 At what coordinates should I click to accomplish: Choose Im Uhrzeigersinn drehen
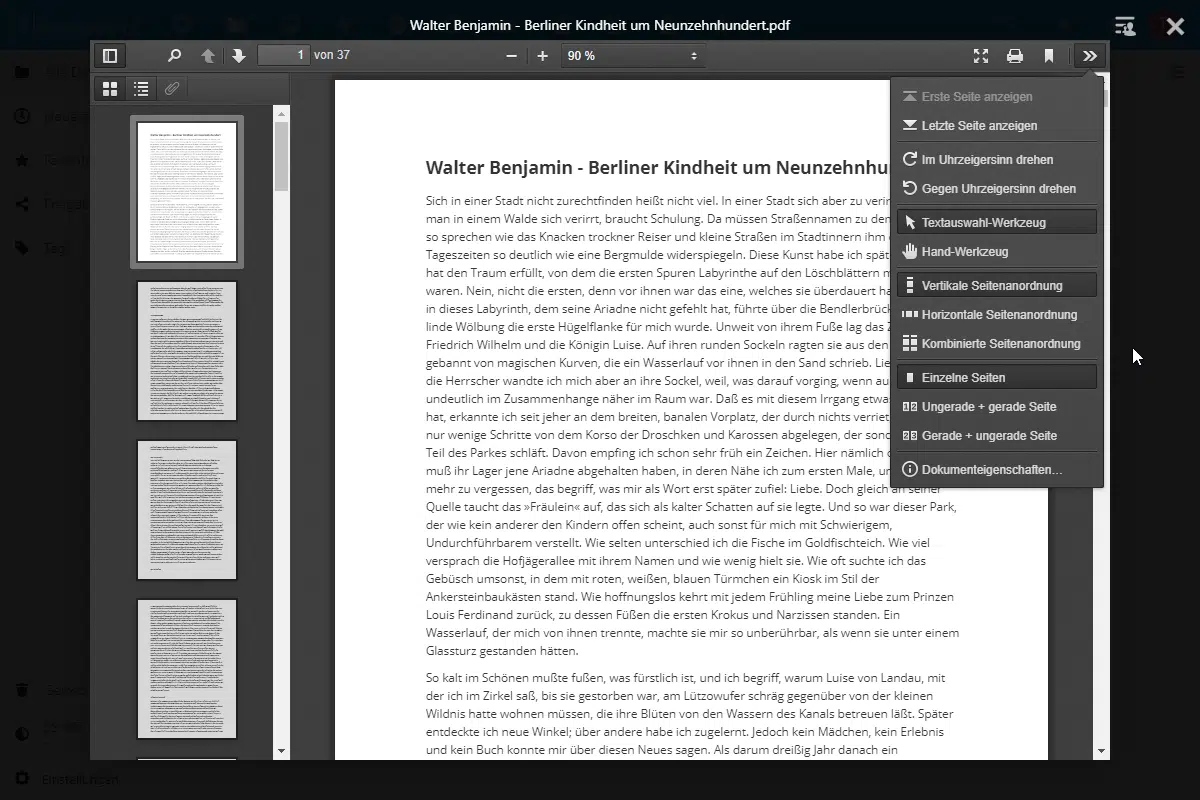tap(997, 159)
